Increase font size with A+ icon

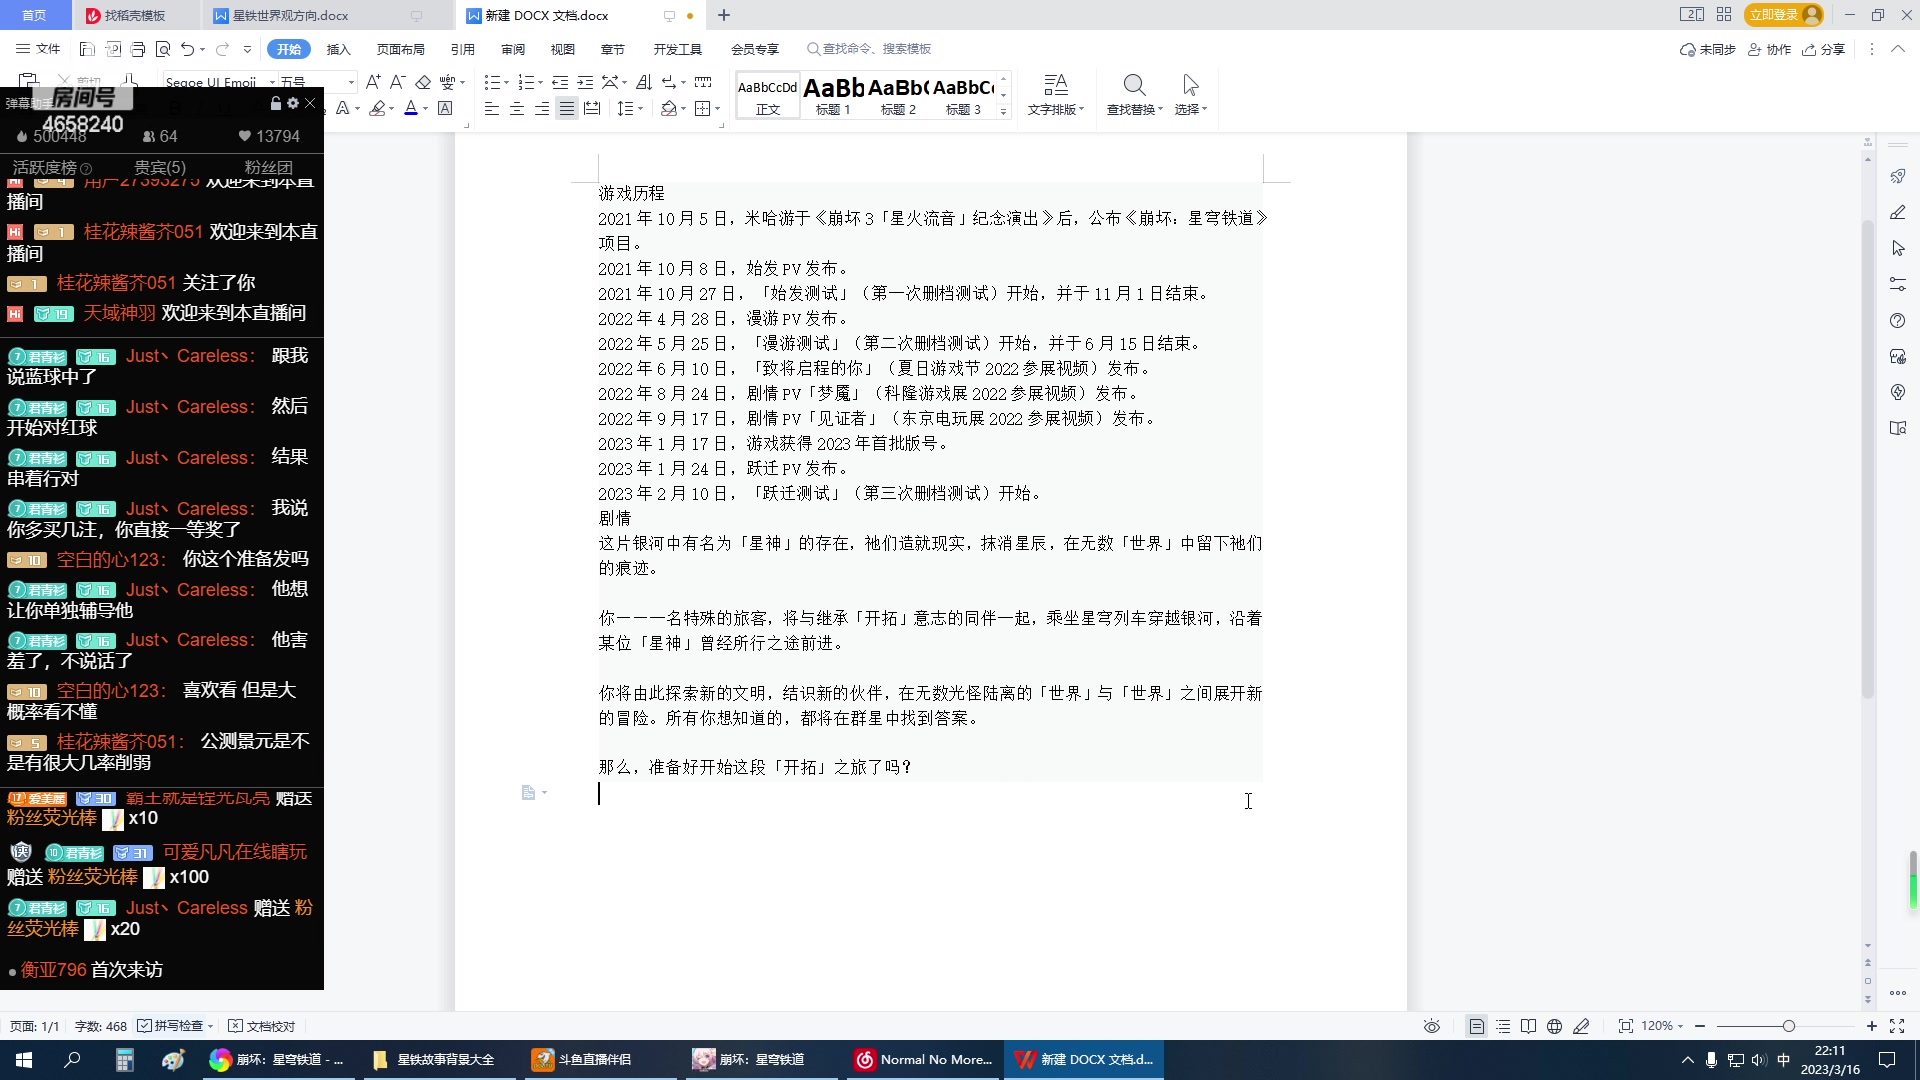coord(375,83)
